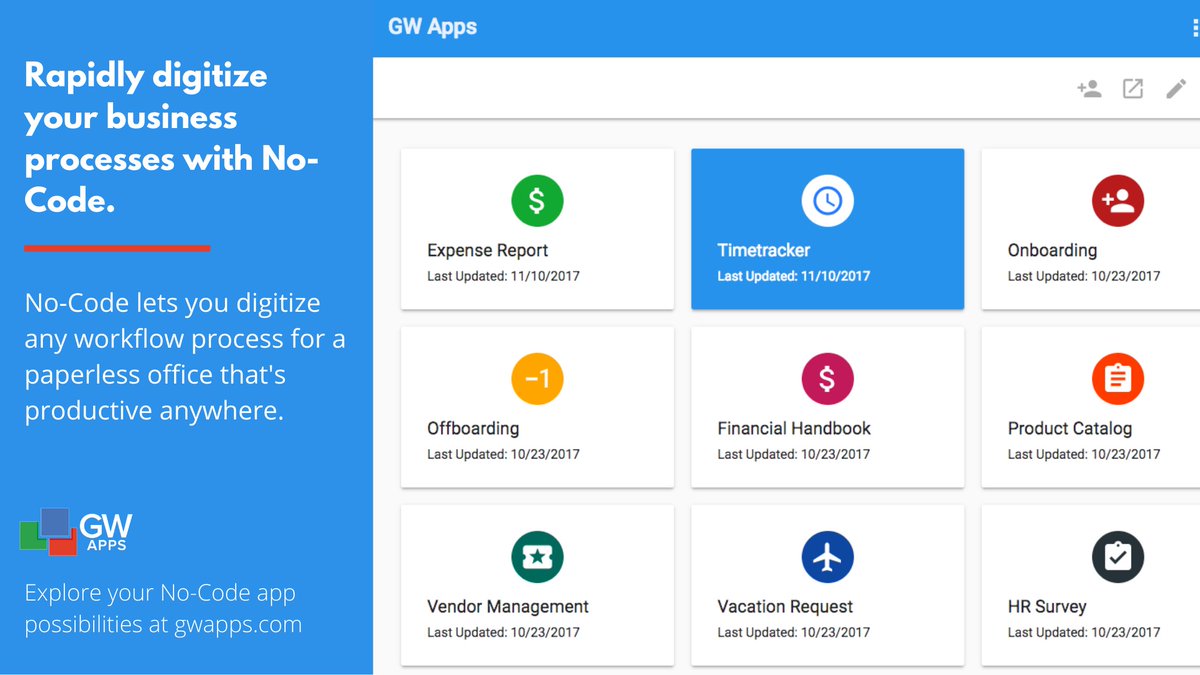Open the Offboarding app title
The width and height of the screenshot is (1200, 675).
(x=473, y=428)
